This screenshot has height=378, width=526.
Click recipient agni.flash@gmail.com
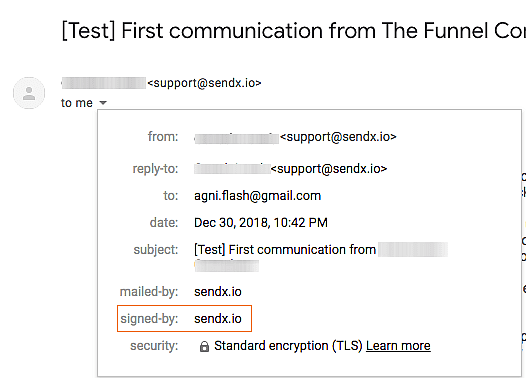click(257, 196)
